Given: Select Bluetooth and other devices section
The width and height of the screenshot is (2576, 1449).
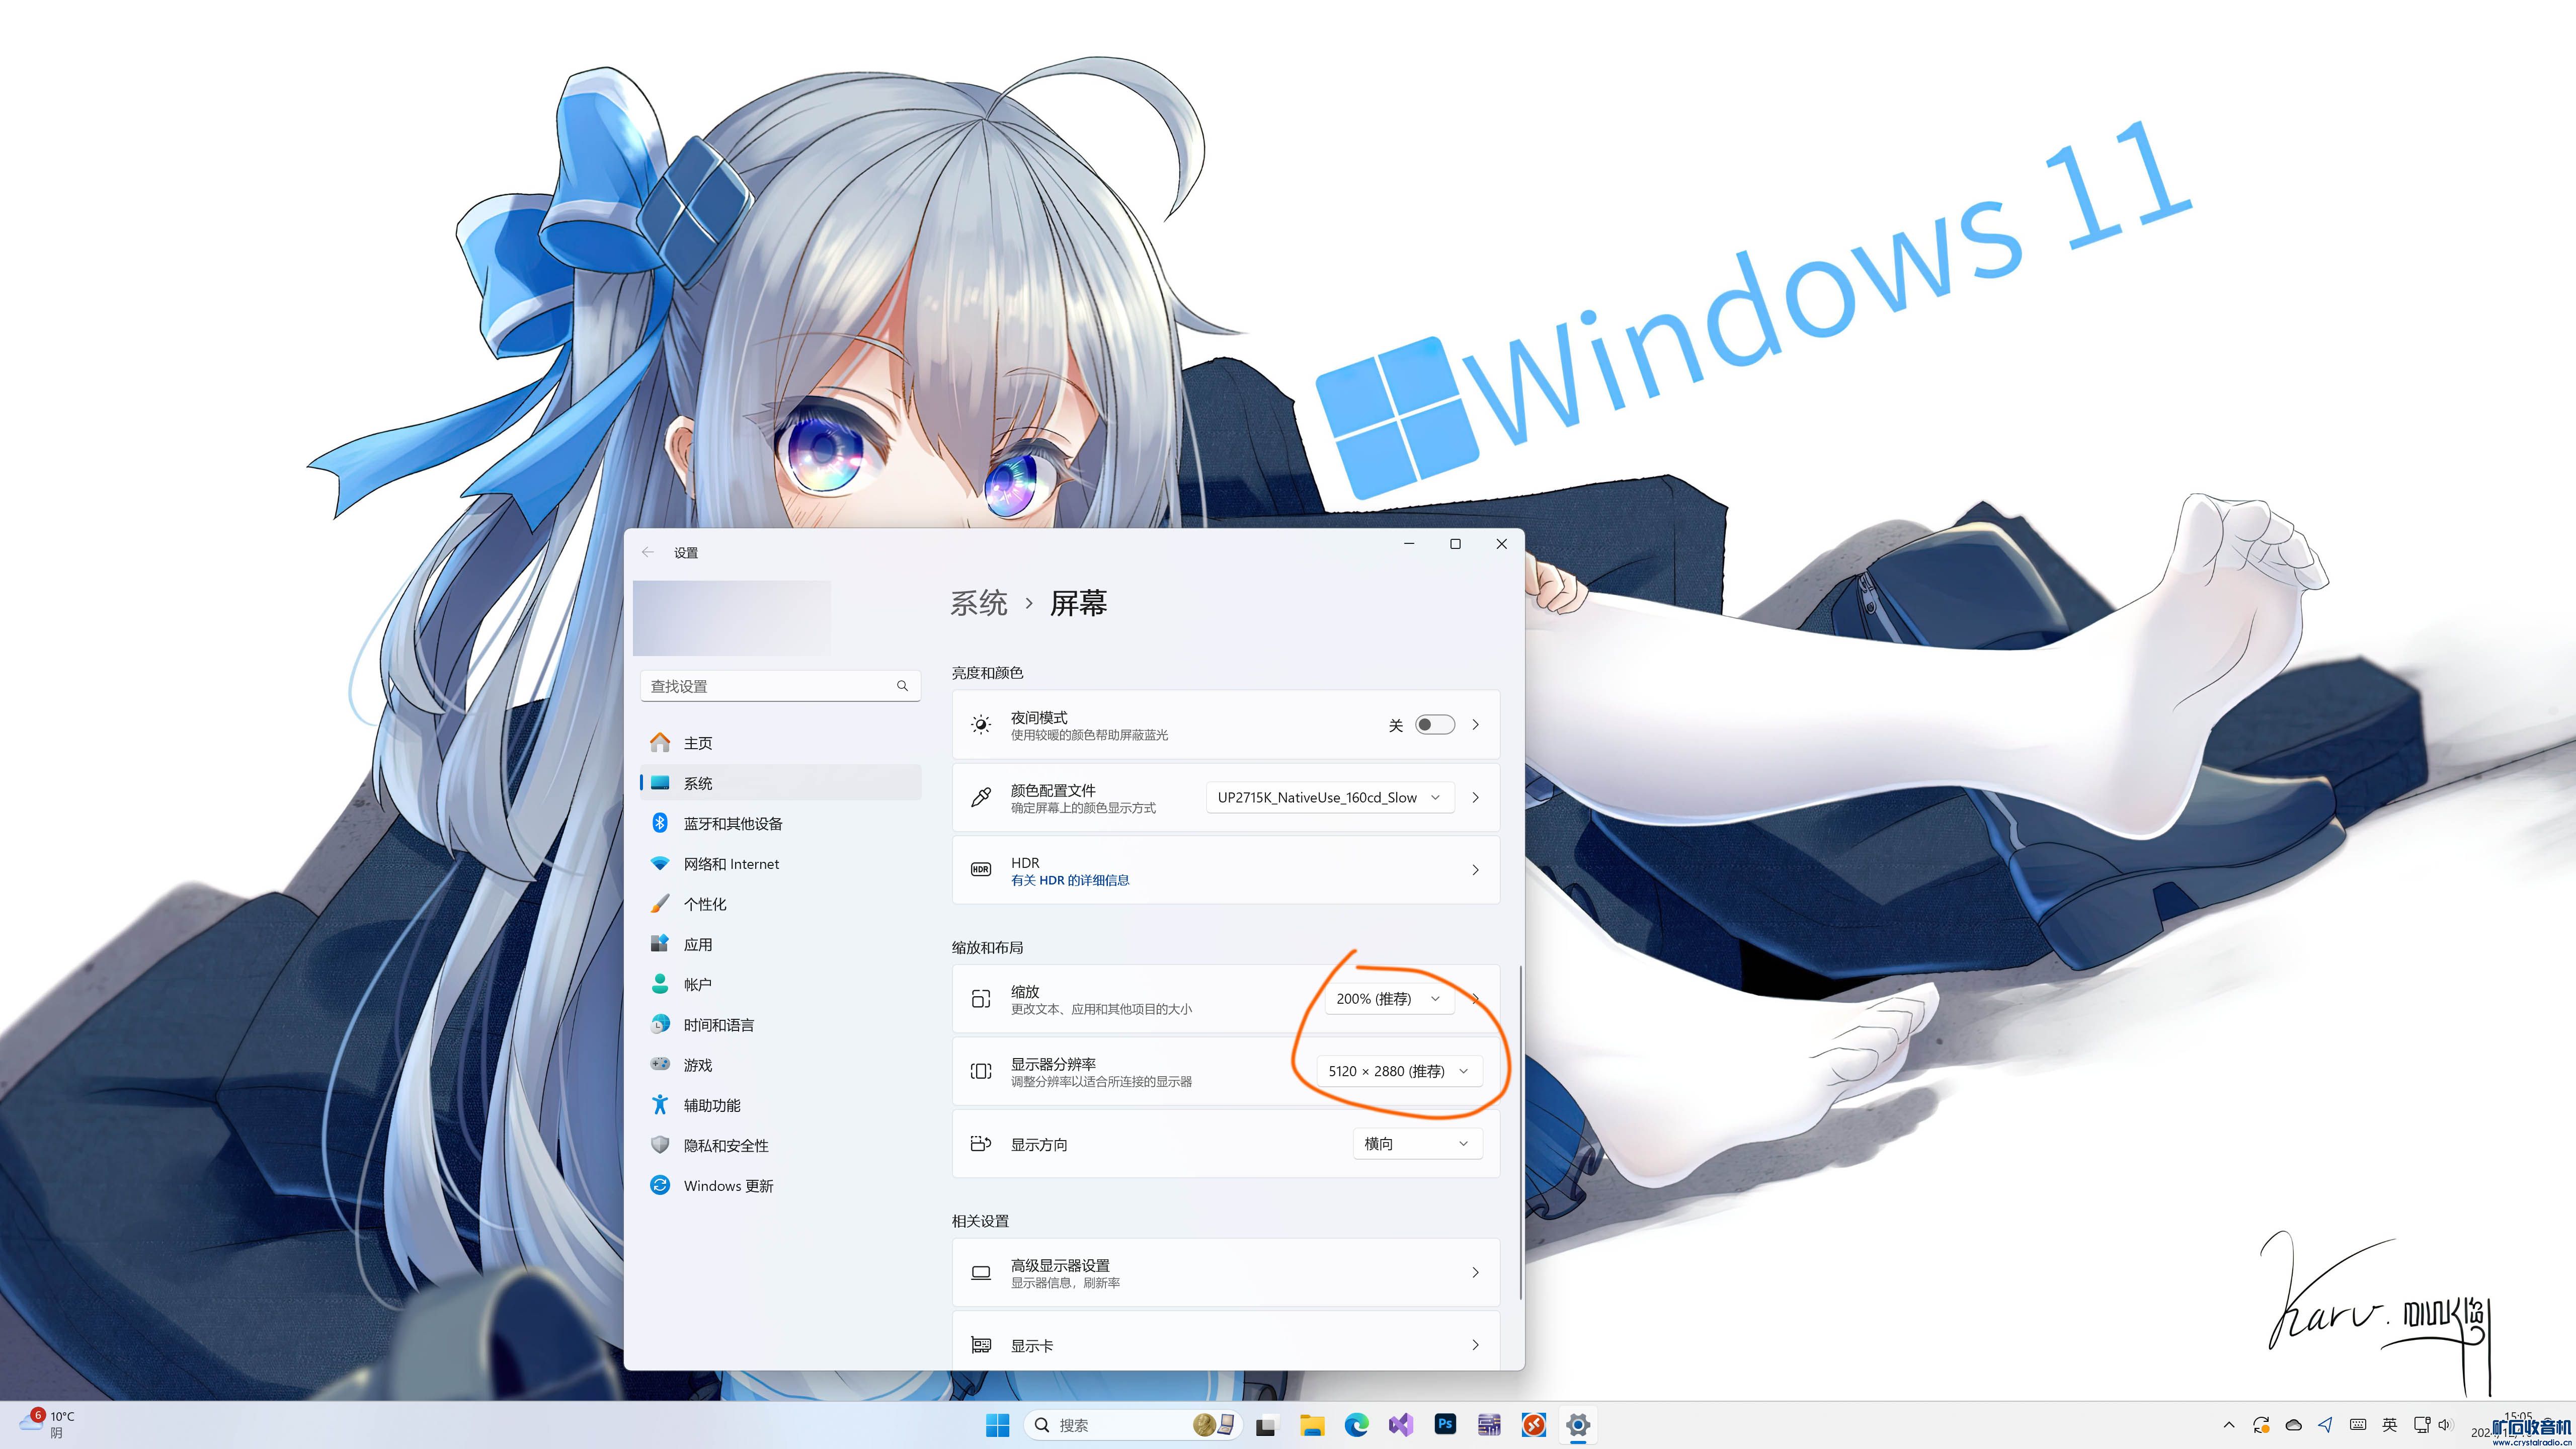Looking at the screenshot, I should tap(733, 823).
